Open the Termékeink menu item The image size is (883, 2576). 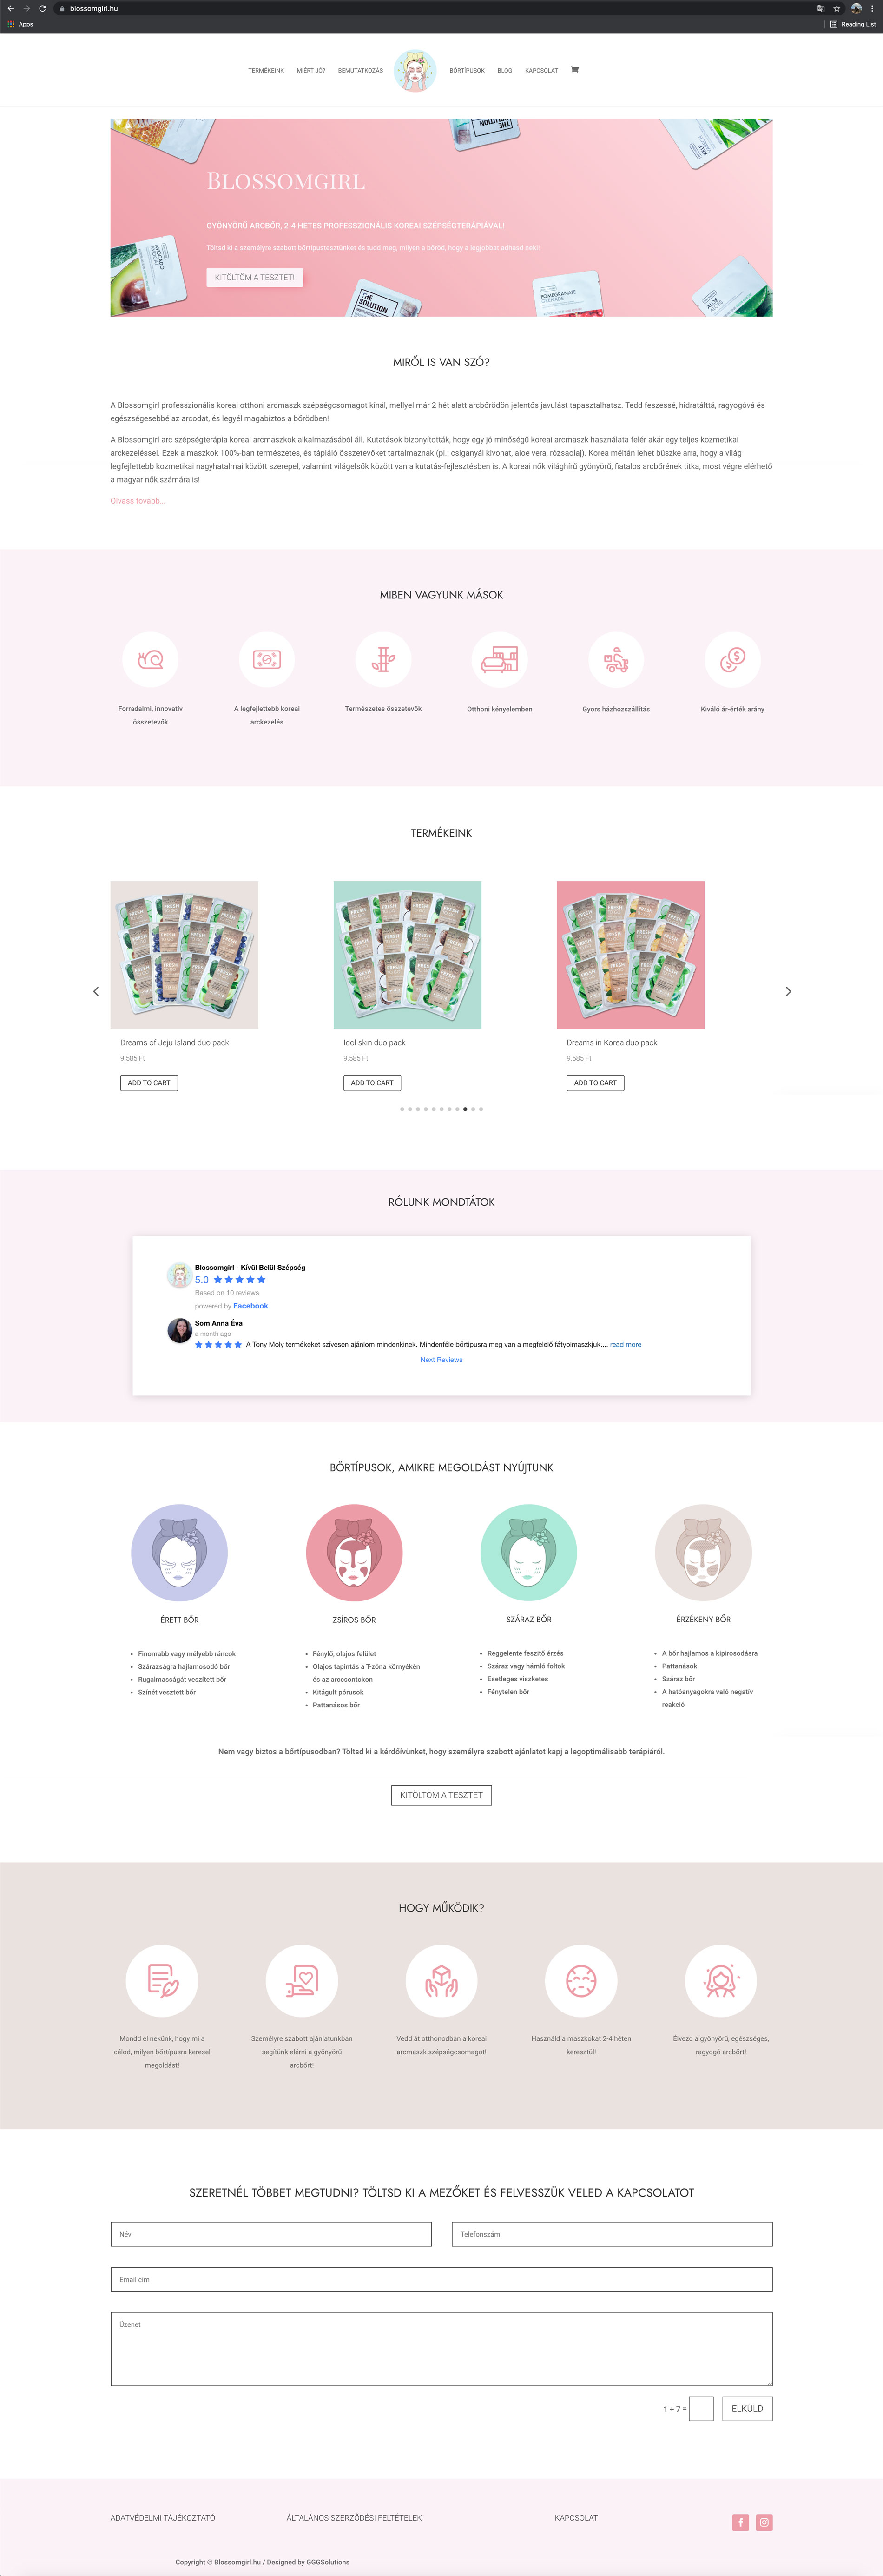click(266, 71)
